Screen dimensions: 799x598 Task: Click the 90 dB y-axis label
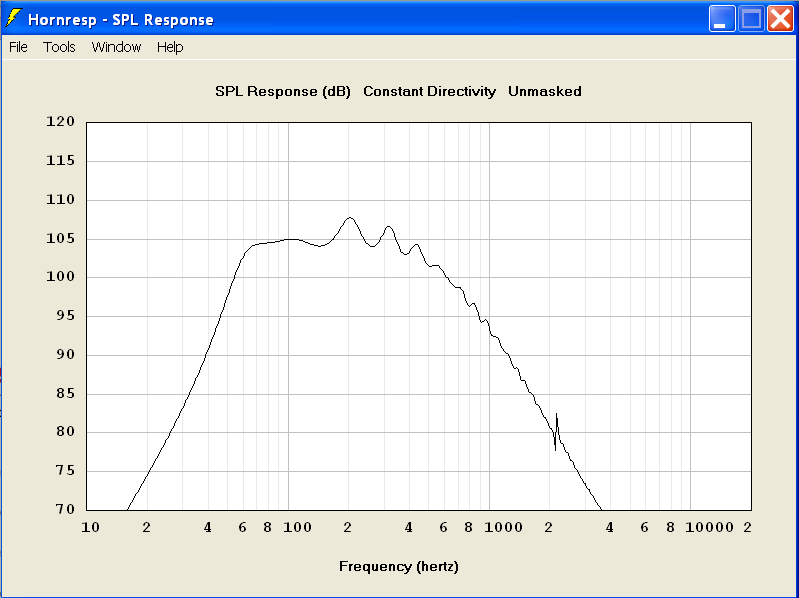pyautogui.click(x=64, y=355)
